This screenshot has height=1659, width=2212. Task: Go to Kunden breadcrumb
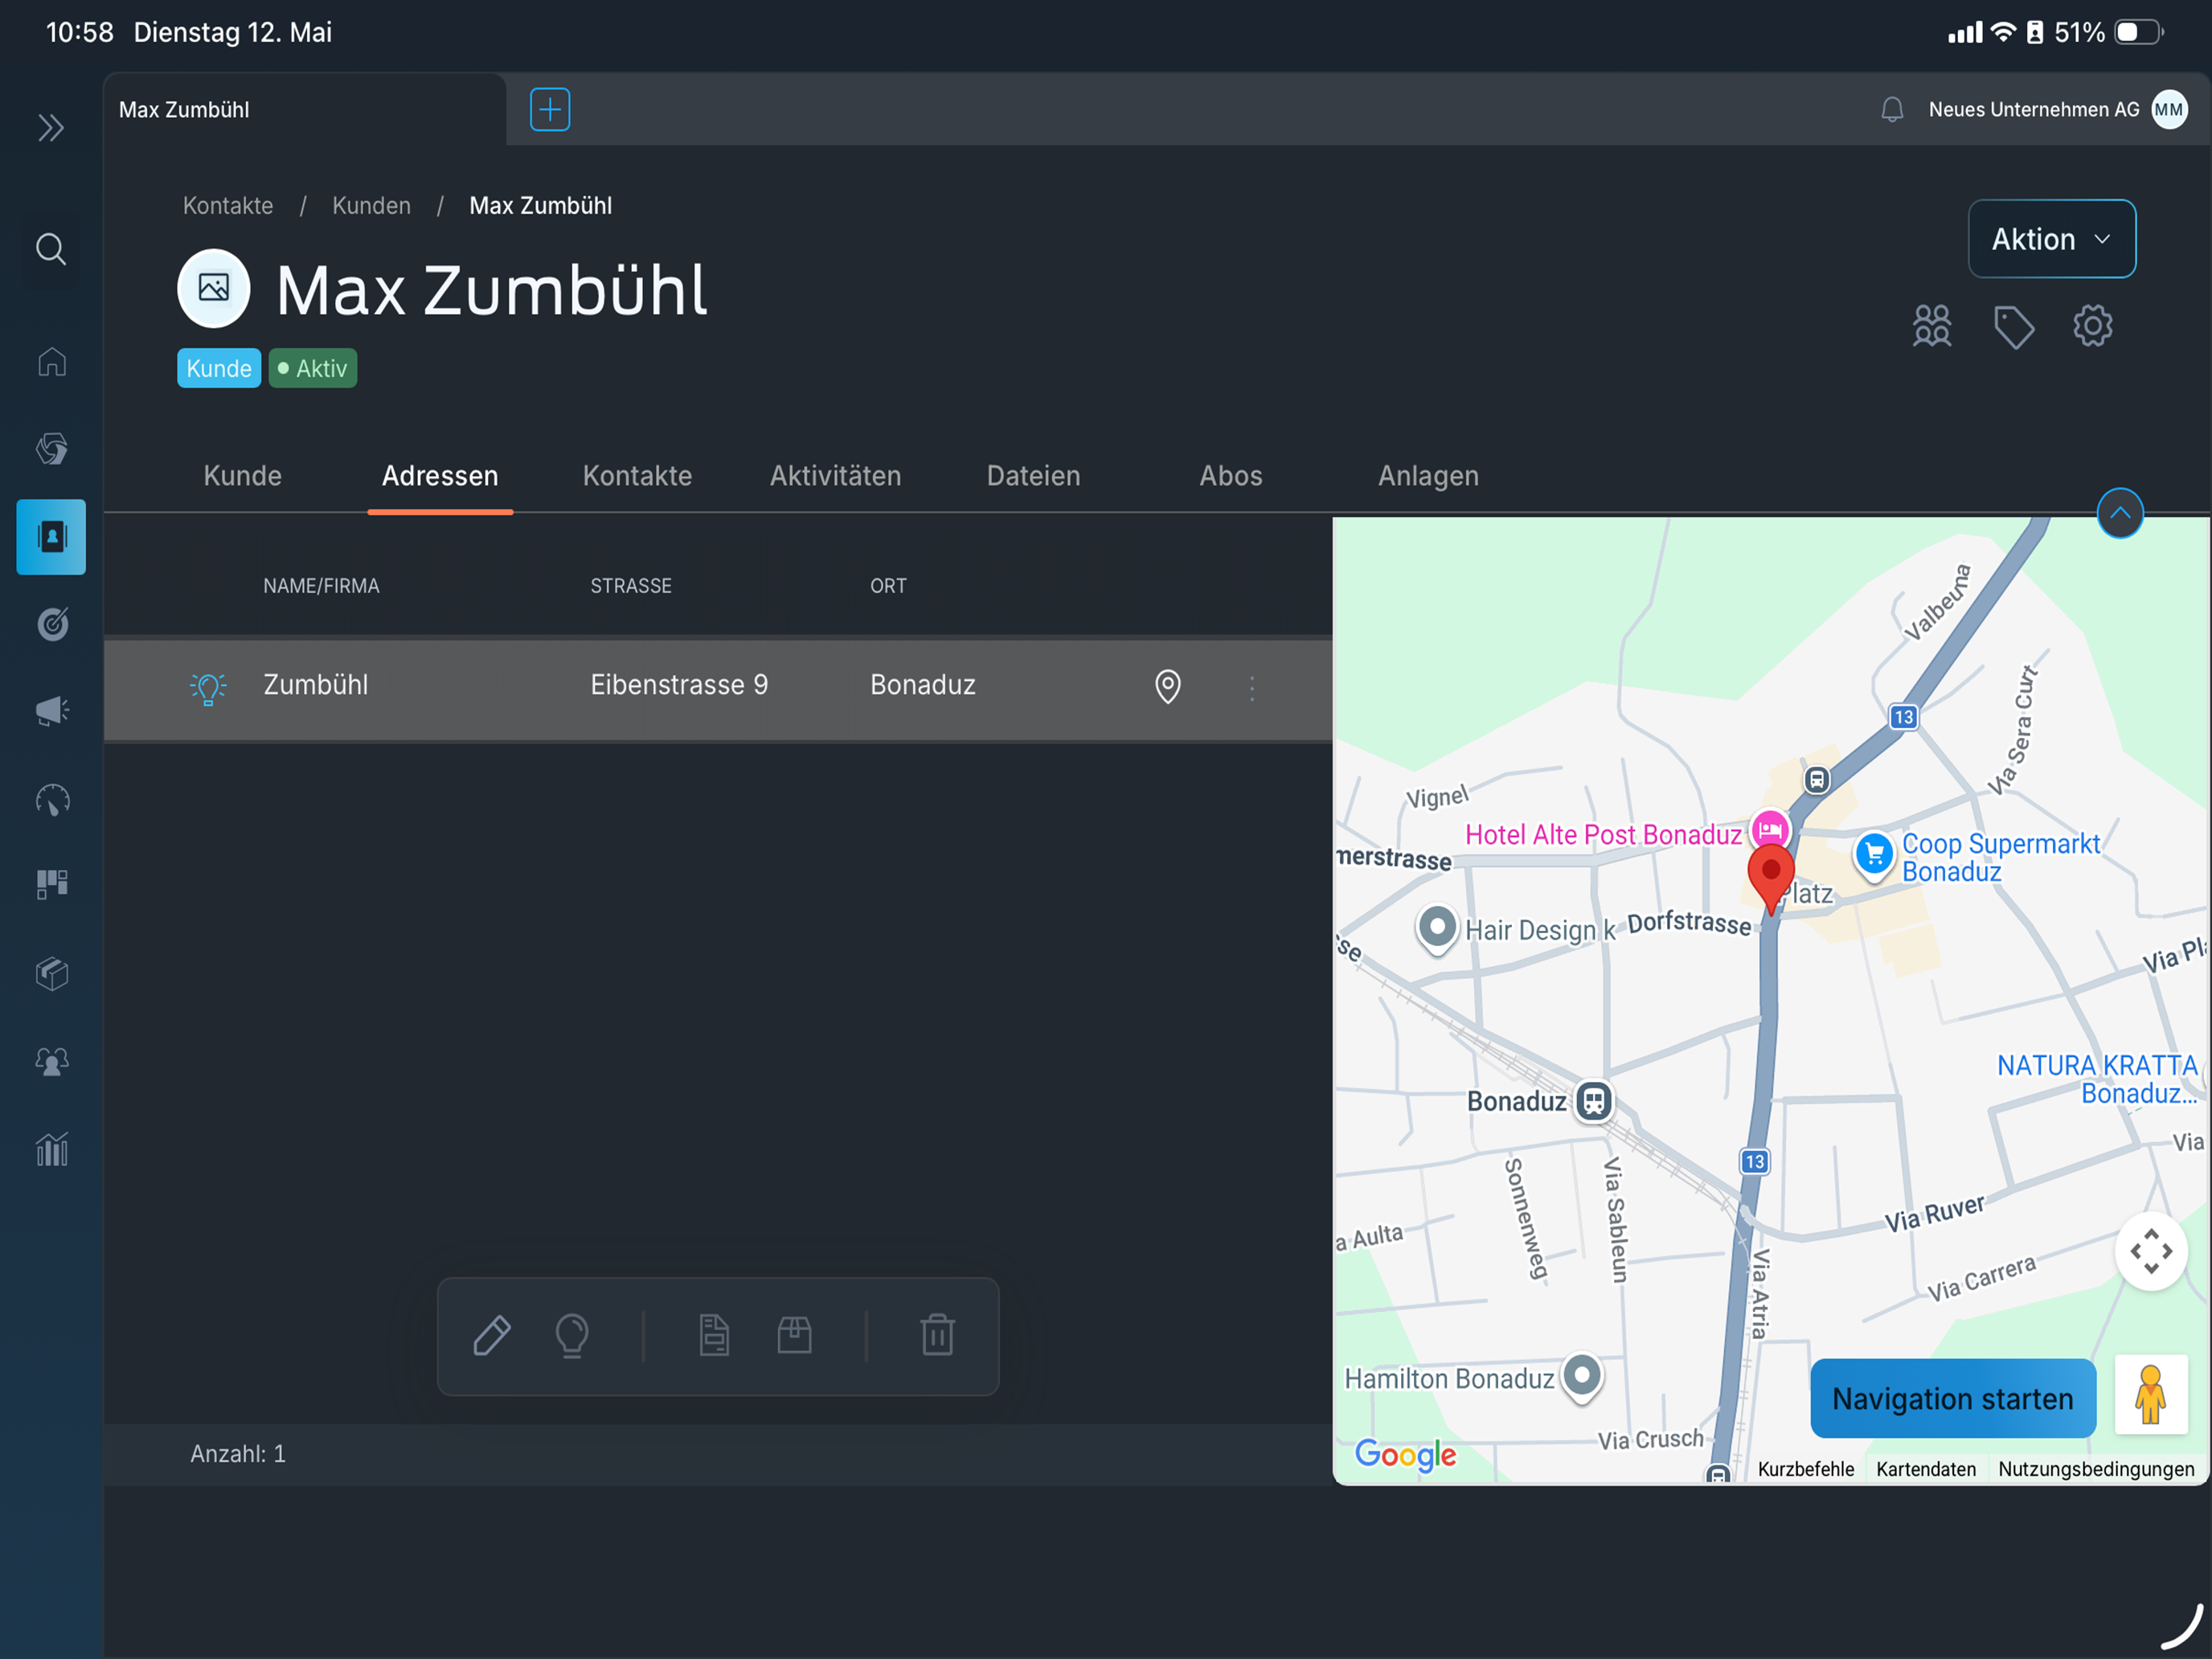pos(371,206)
